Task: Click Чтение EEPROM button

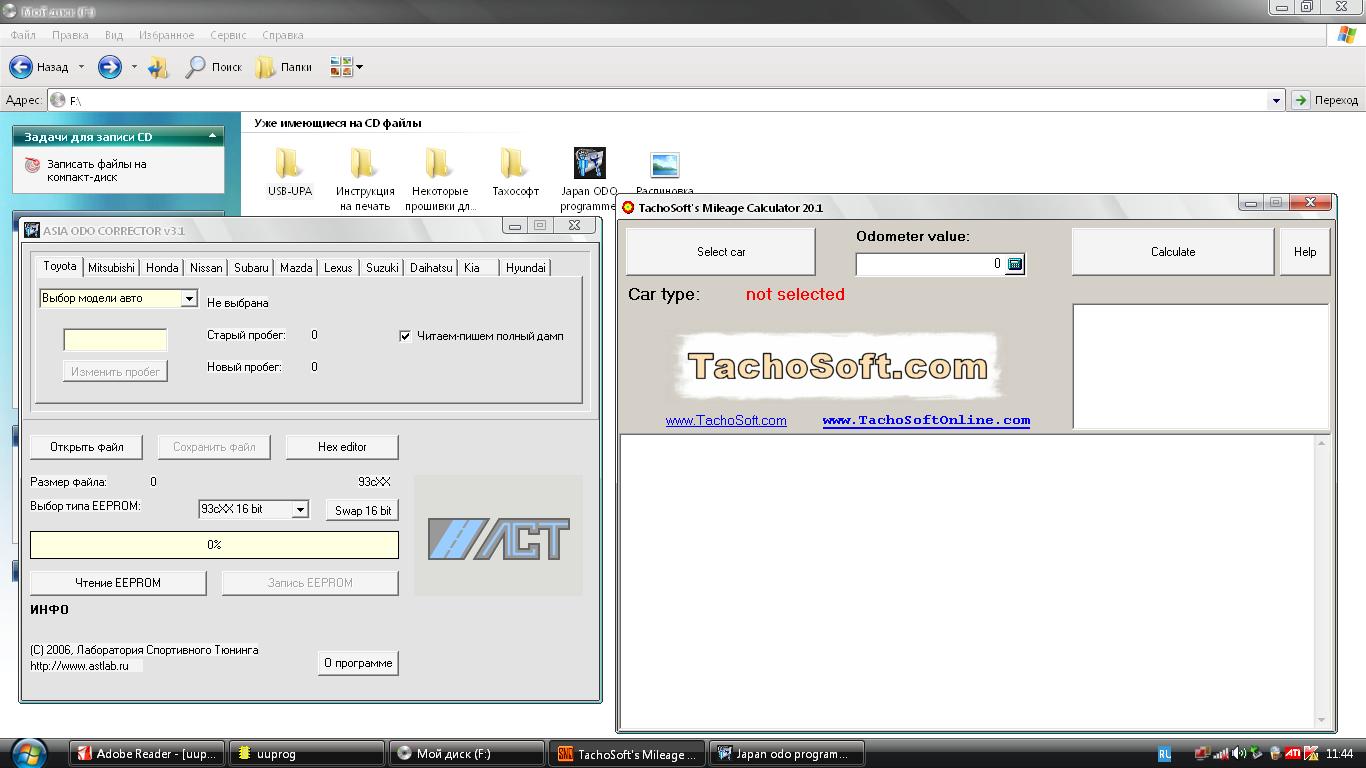Action: coord(118,583)
